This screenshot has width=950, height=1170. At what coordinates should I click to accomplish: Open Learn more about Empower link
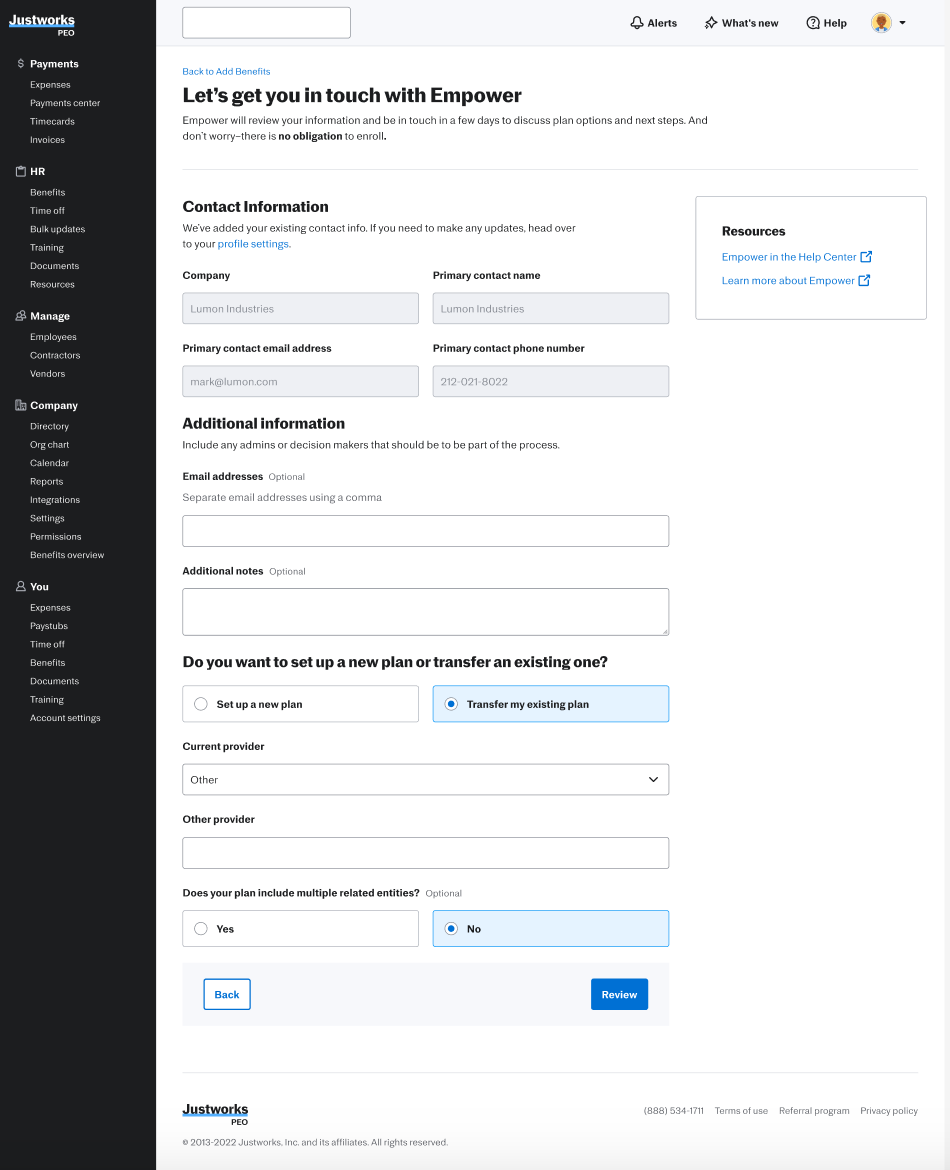[788, 281]
